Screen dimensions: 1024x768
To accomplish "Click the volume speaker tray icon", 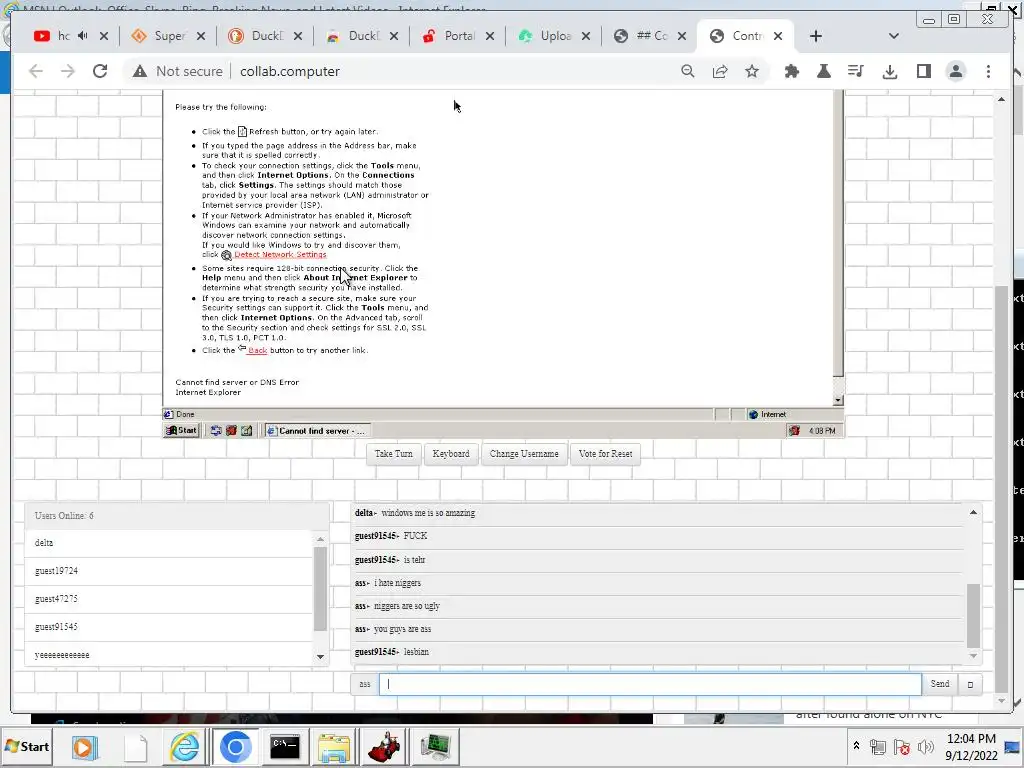I will [925, 746].
